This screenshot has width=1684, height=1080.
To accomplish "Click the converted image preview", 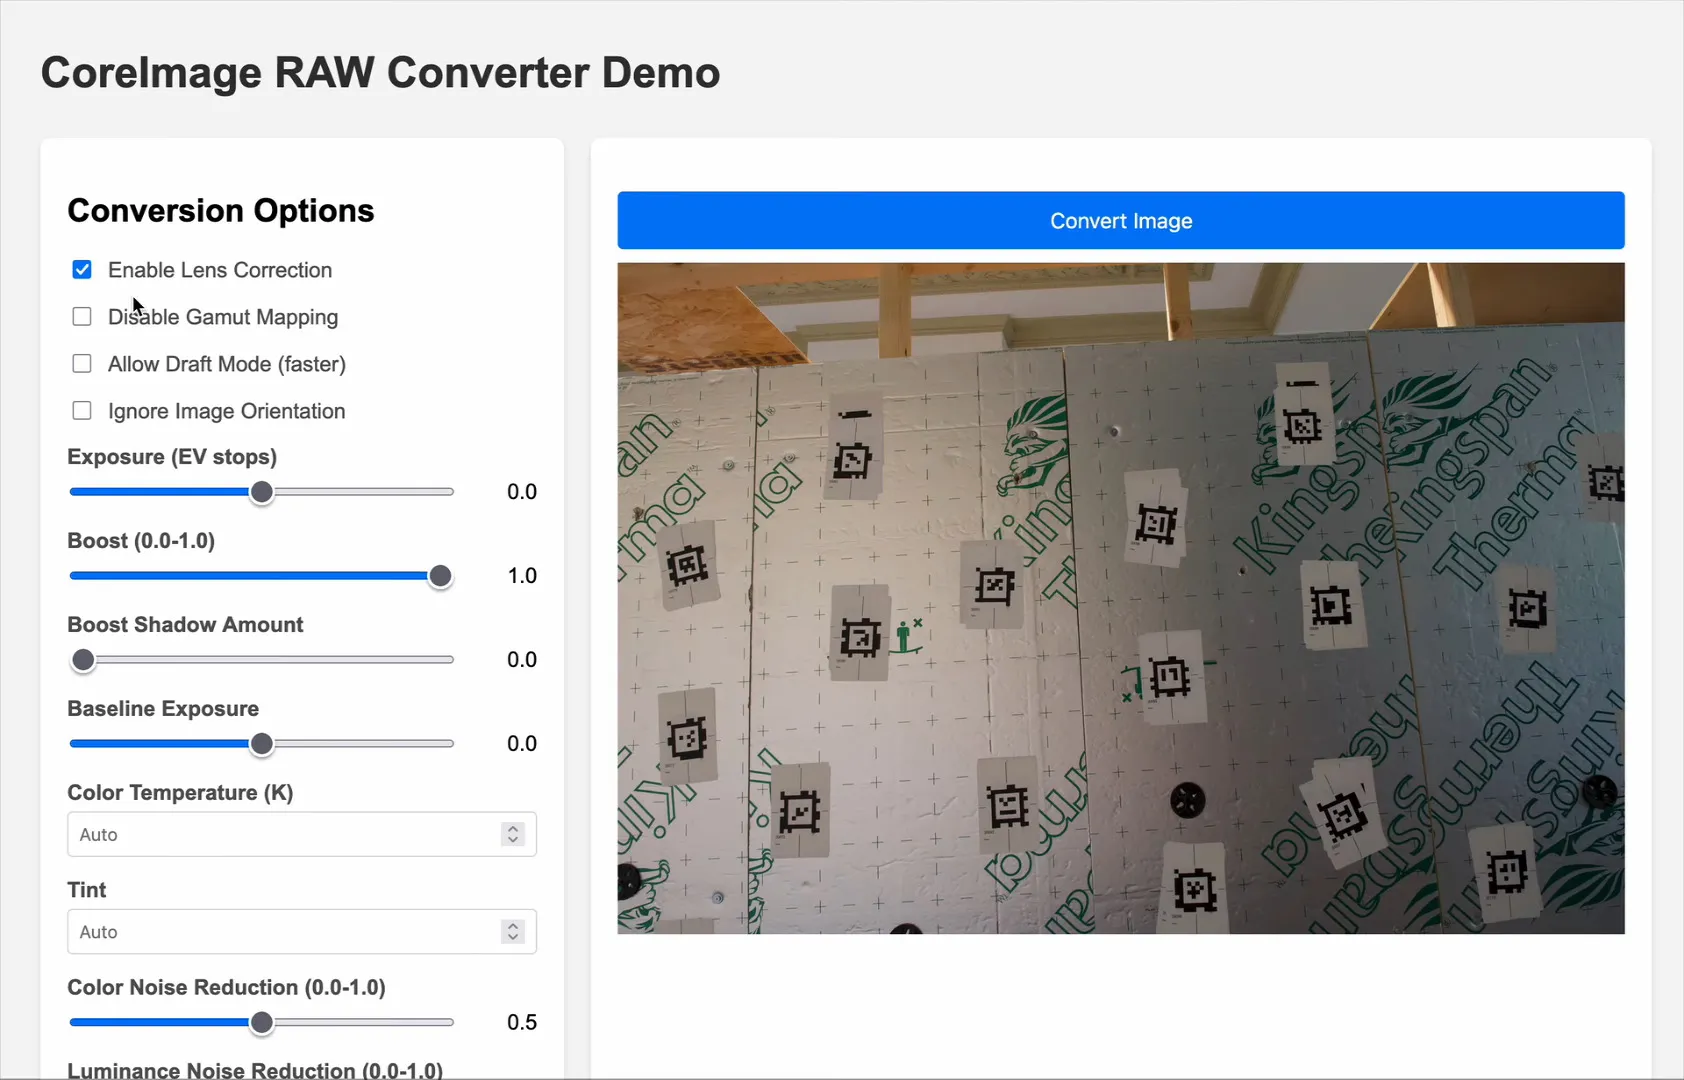I will tap(1120, 597).
